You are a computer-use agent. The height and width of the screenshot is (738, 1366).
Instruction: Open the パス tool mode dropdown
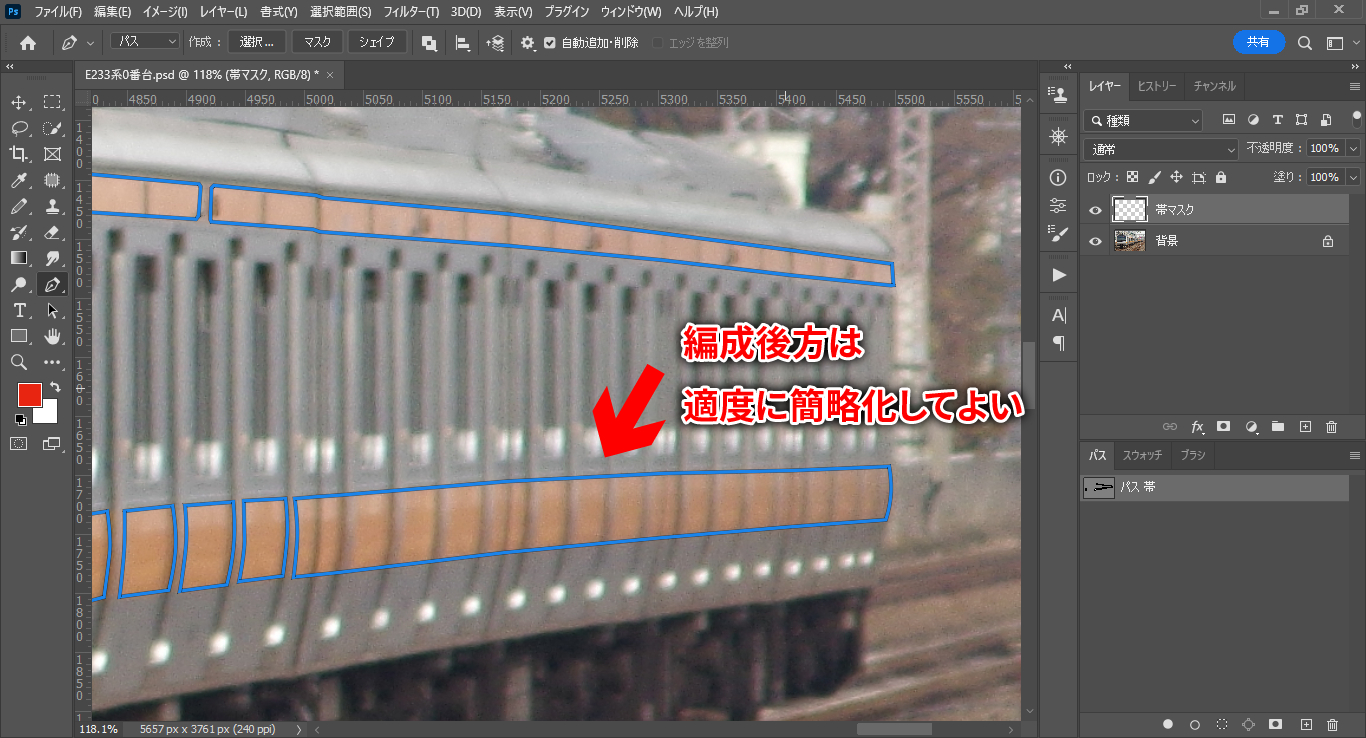(145, 42)
